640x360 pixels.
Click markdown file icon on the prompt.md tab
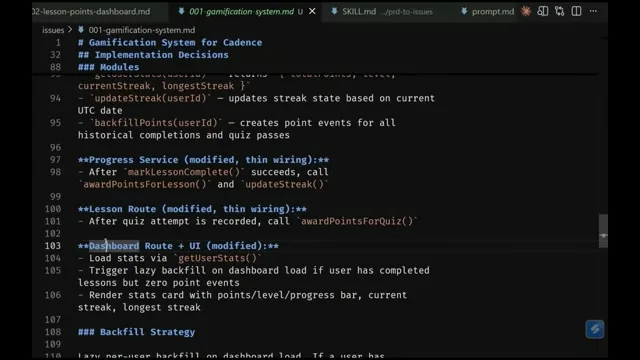[x=464, y=11]
